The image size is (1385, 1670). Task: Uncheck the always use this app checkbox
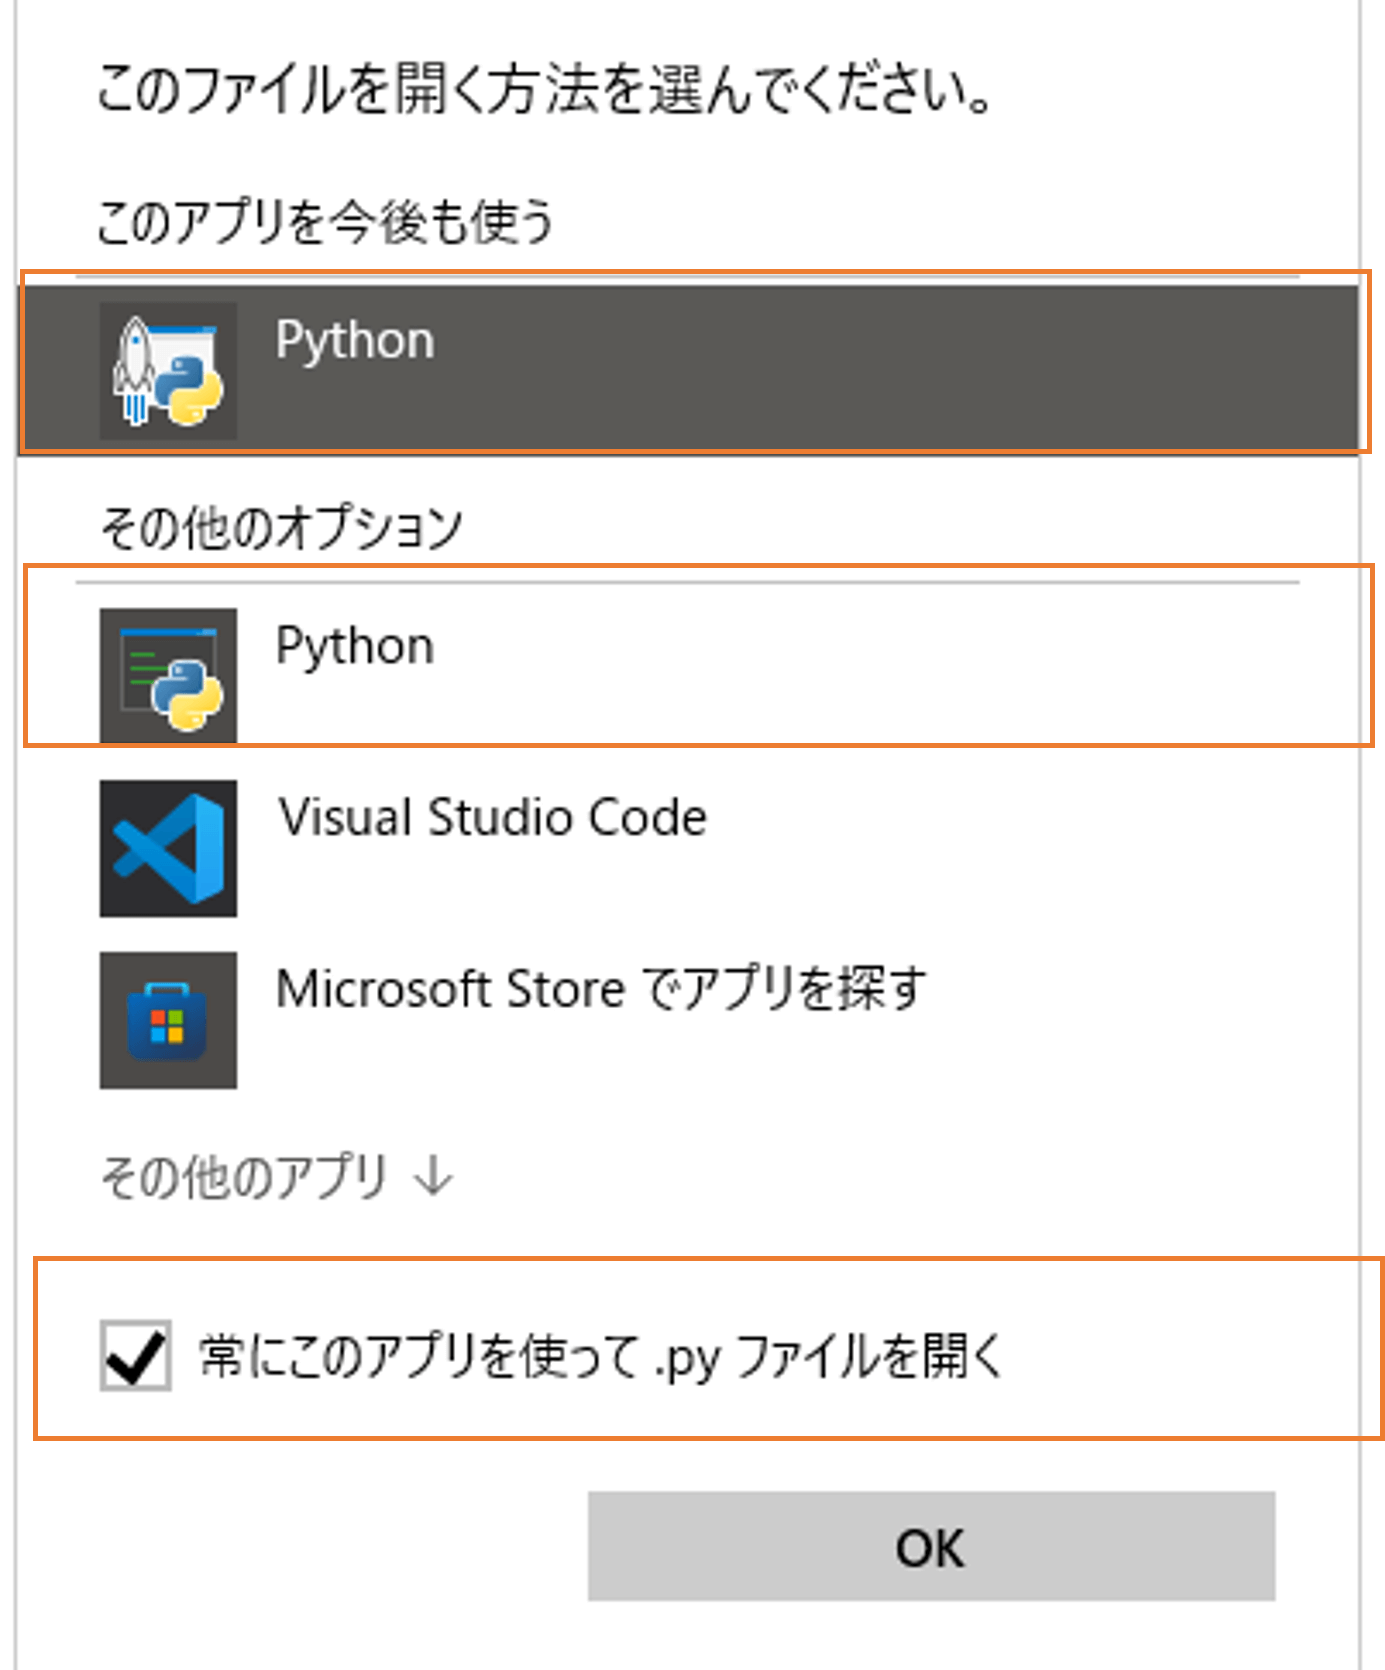click(135, 1355)
